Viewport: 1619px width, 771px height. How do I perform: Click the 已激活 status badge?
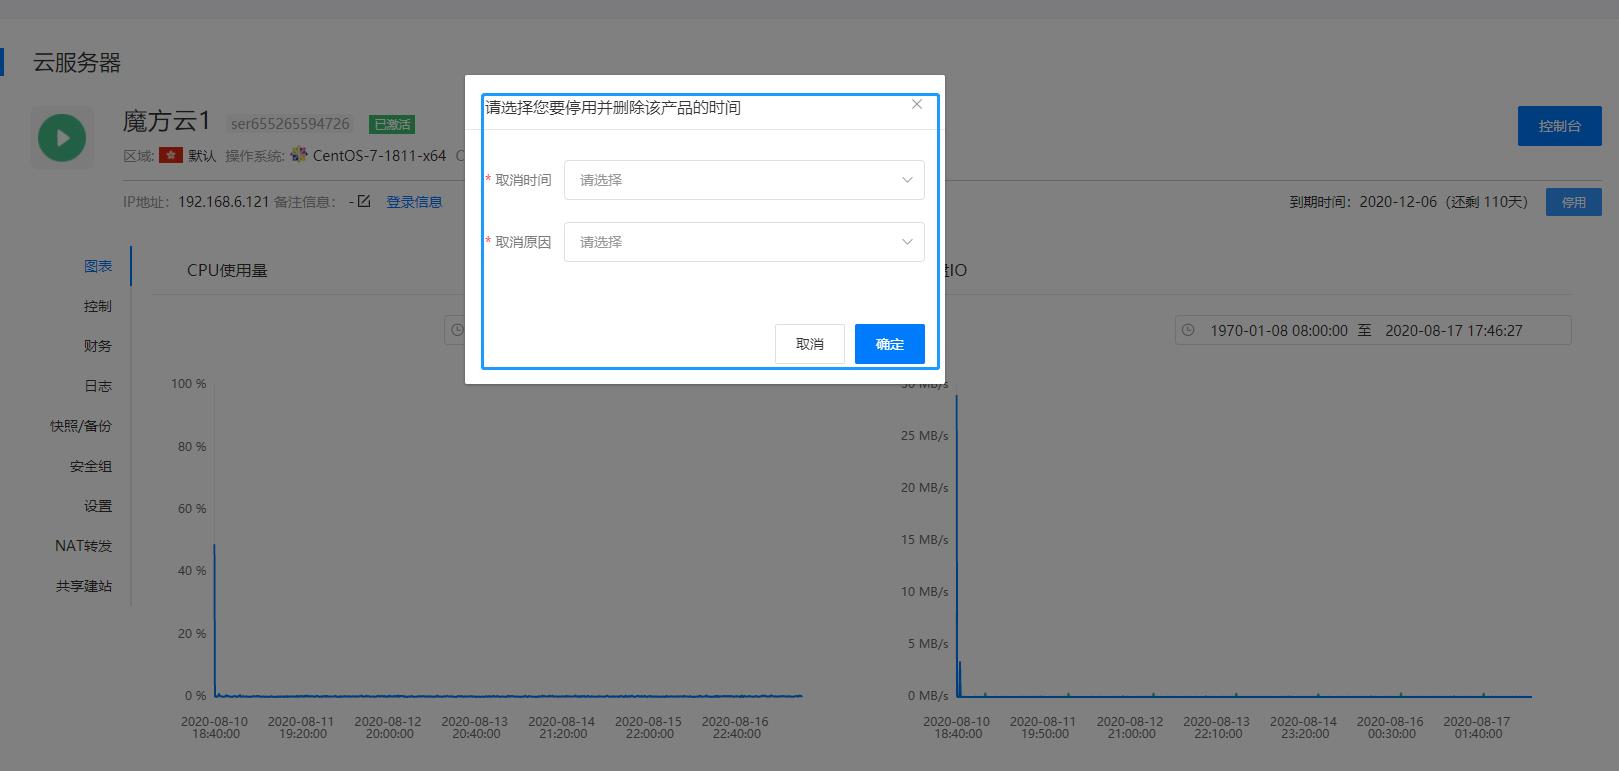[x=392, y=124]
